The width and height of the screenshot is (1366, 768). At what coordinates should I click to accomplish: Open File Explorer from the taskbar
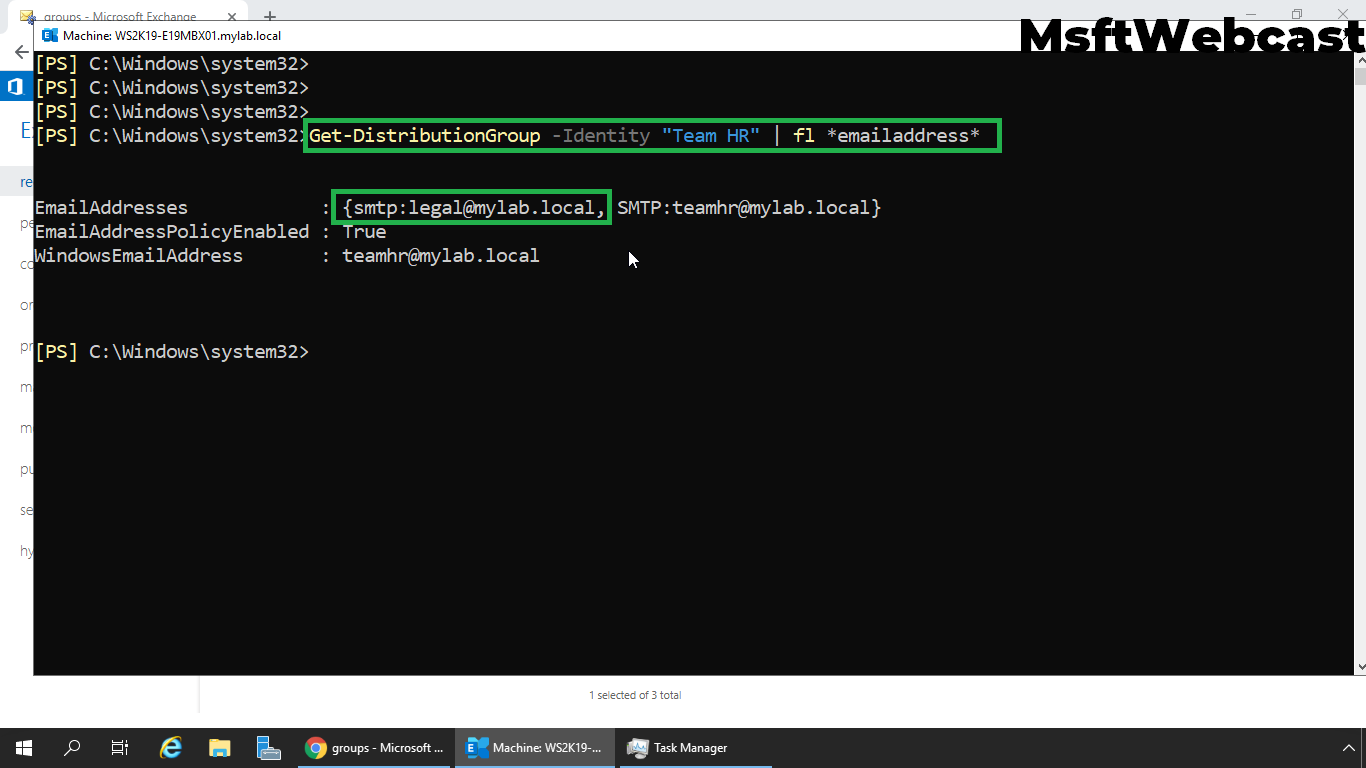click(219, 747)
